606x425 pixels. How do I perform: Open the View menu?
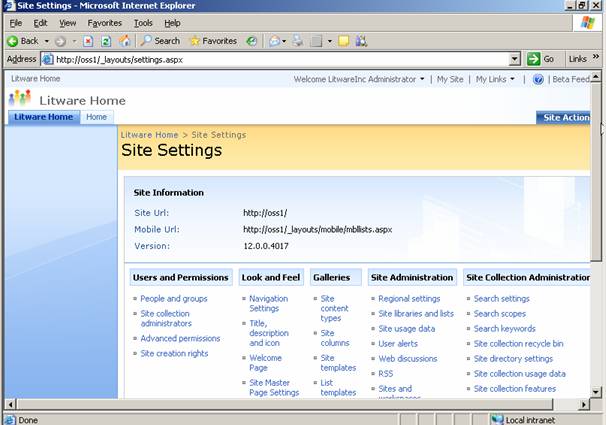tap(68, 23)
